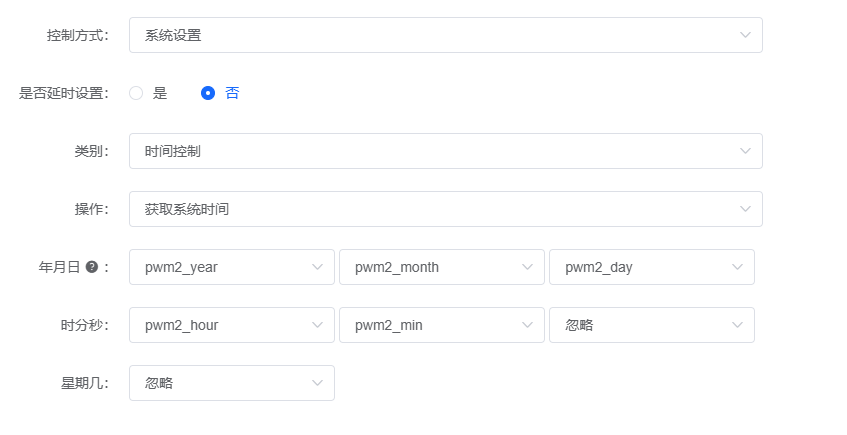The image size is (847, 435).
Task: Select the 是 radio button
Action: coord(137,93)
